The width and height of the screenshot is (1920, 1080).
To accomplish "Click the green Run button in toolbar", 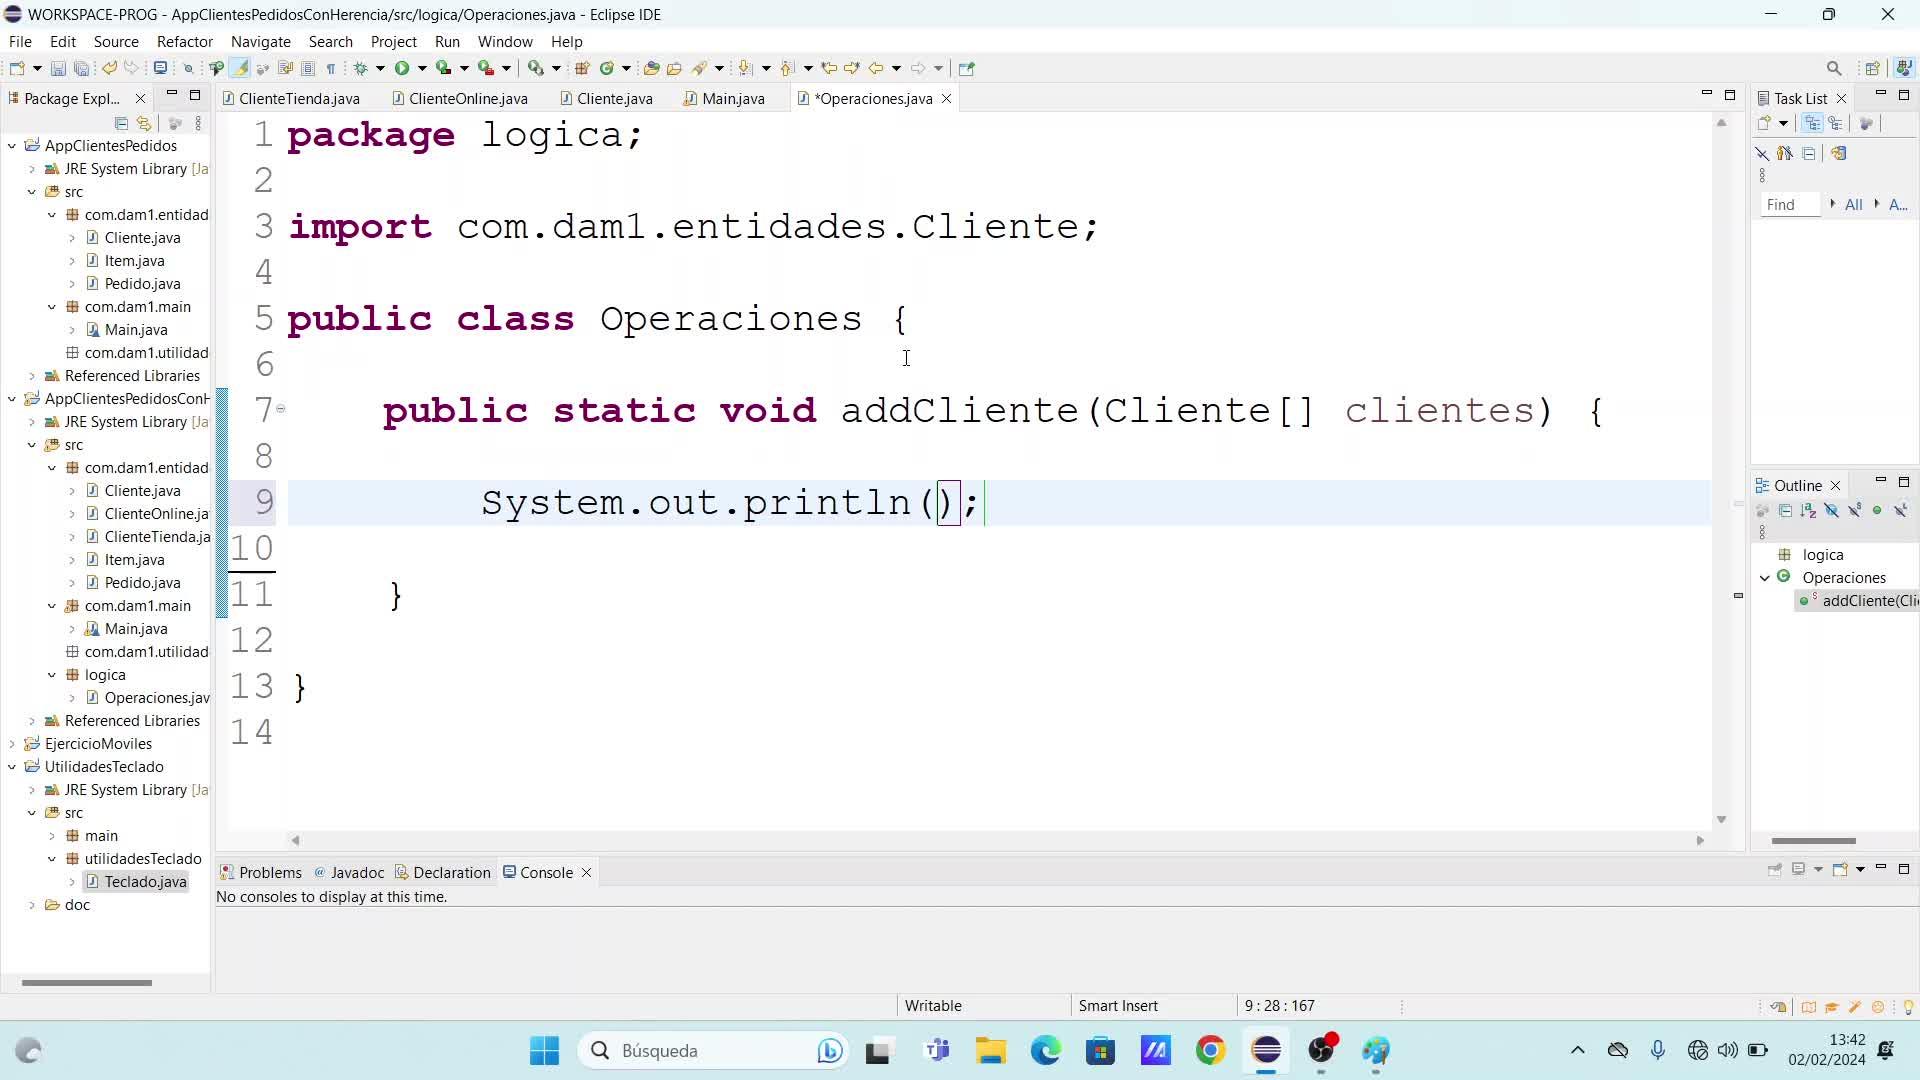I will [x=402, y=68].
